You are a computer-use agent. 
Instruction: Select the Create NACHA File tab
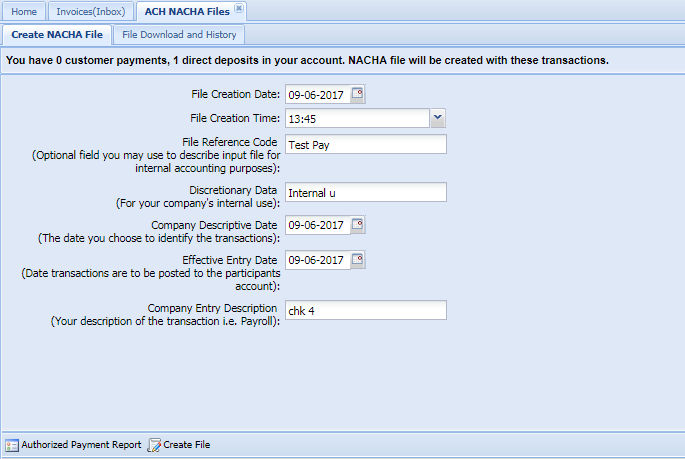tap(56, 35)
